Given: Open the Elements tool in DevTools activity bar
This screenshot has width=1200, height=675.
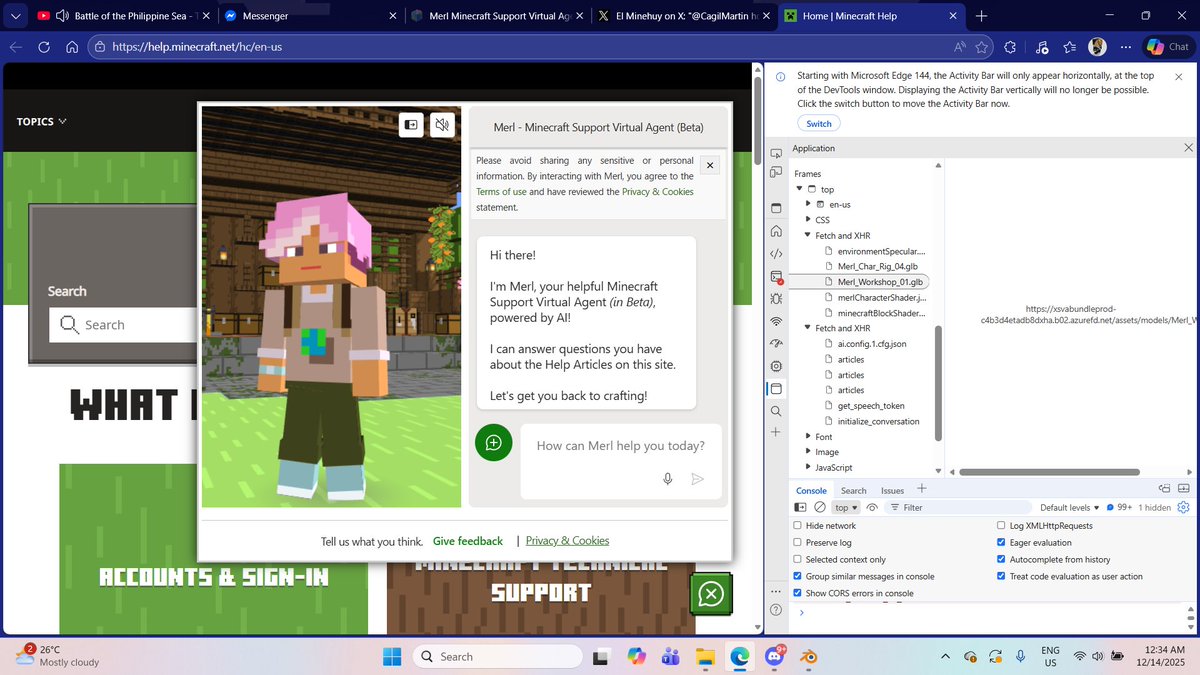Looking at the screenshot, I should [x=776, y=254].
